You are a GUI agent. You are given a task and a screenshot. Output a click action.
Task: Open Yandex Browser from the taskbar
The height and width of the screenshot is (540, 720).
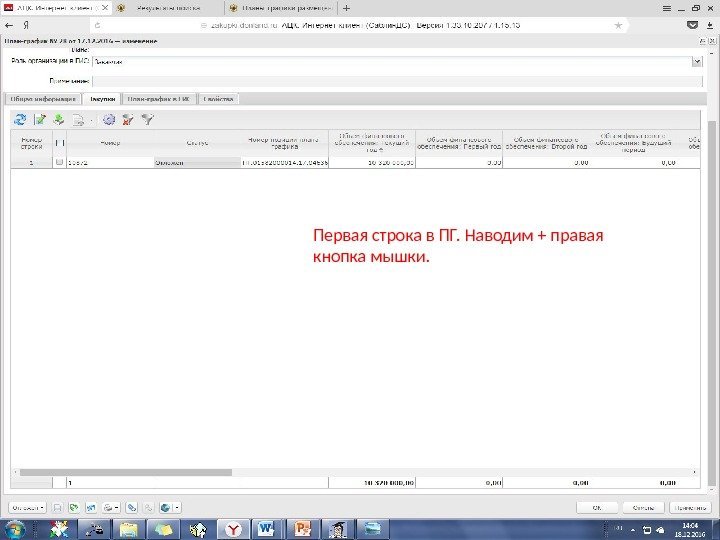pyautogui.click(x=233, y=529)
